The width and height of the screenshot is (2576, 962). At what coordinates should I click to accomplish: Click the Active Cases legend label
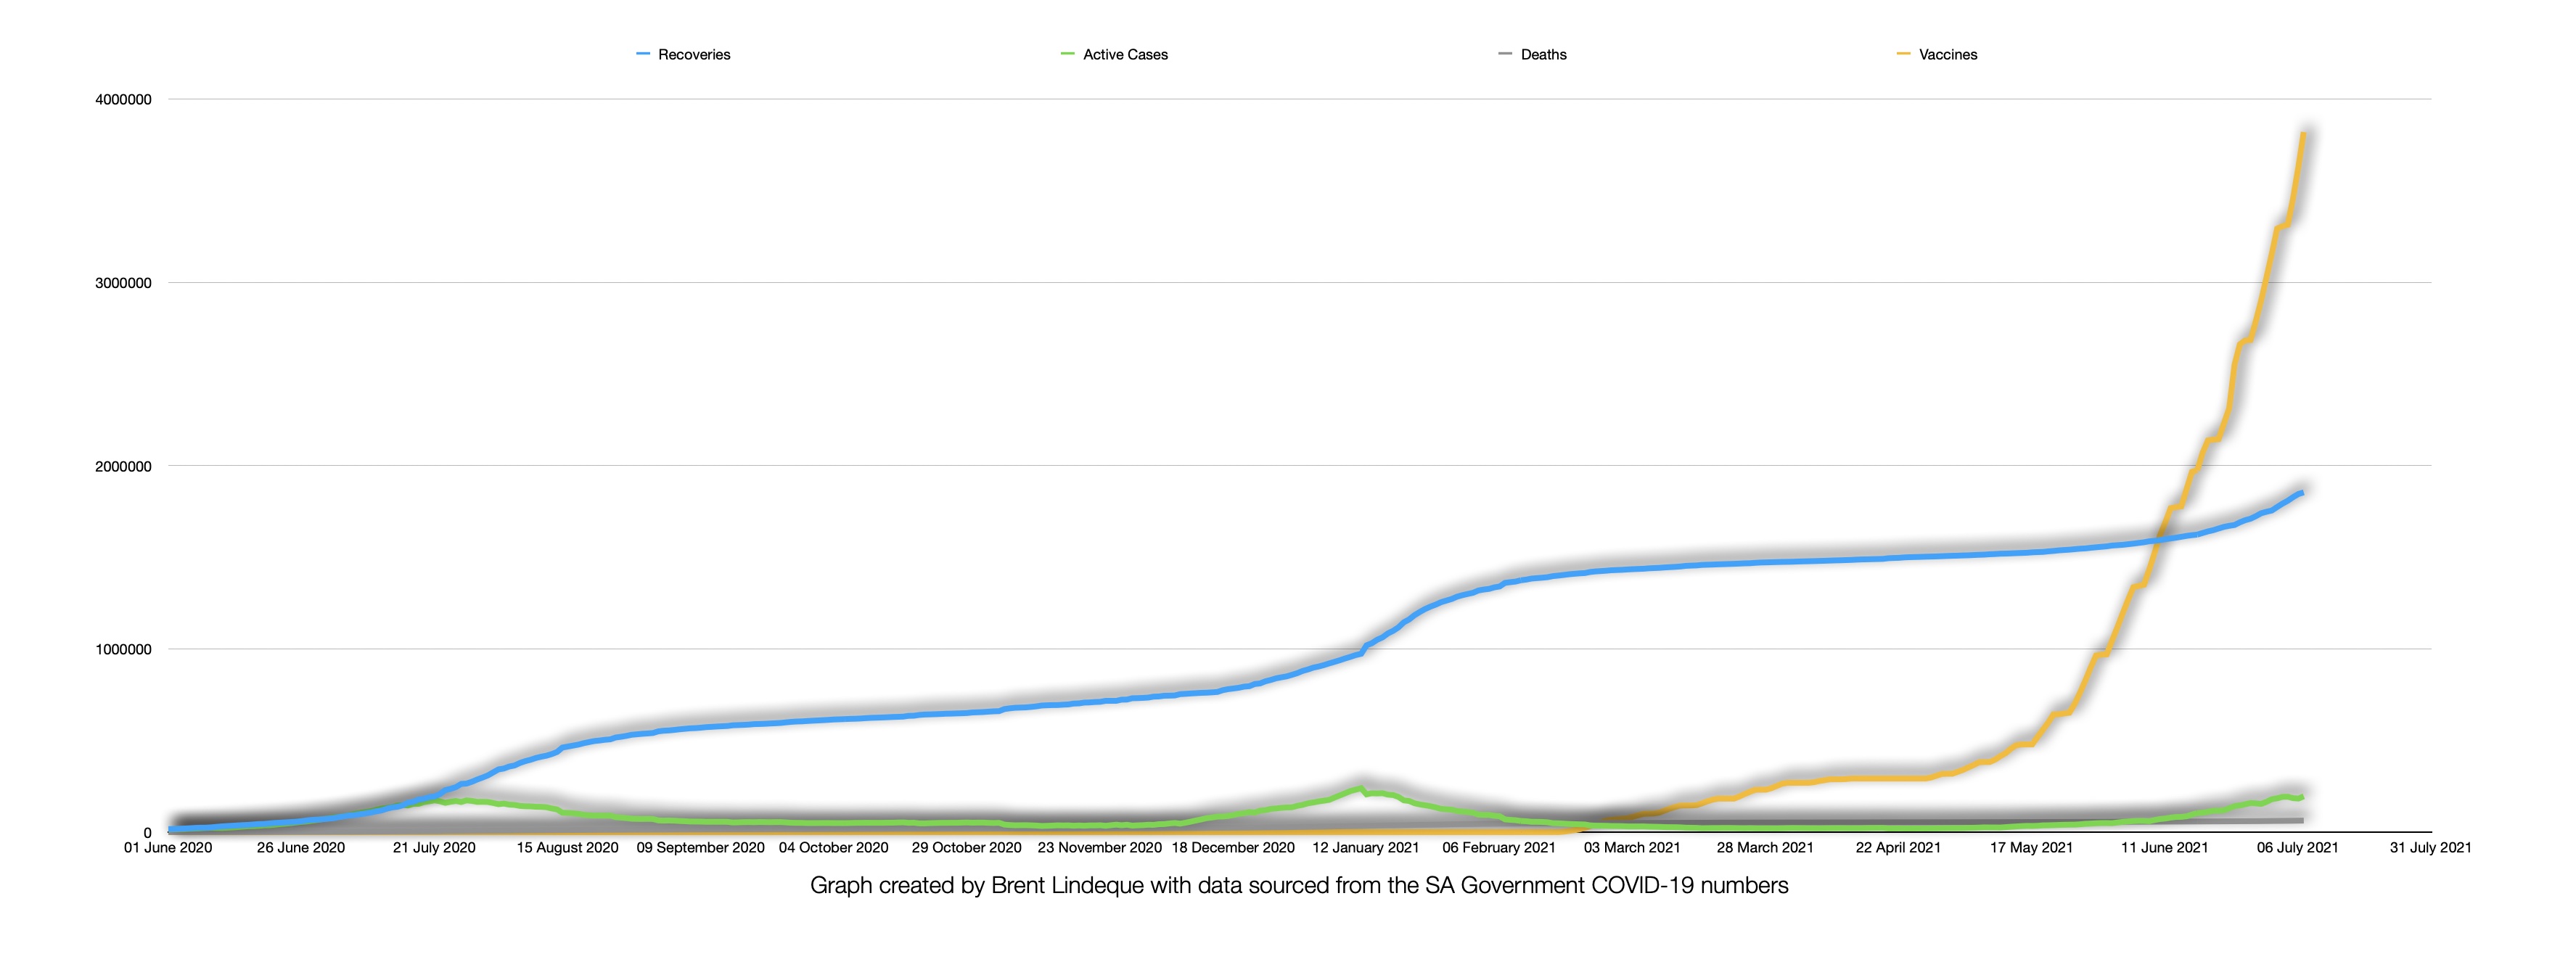click(1124, 55)
